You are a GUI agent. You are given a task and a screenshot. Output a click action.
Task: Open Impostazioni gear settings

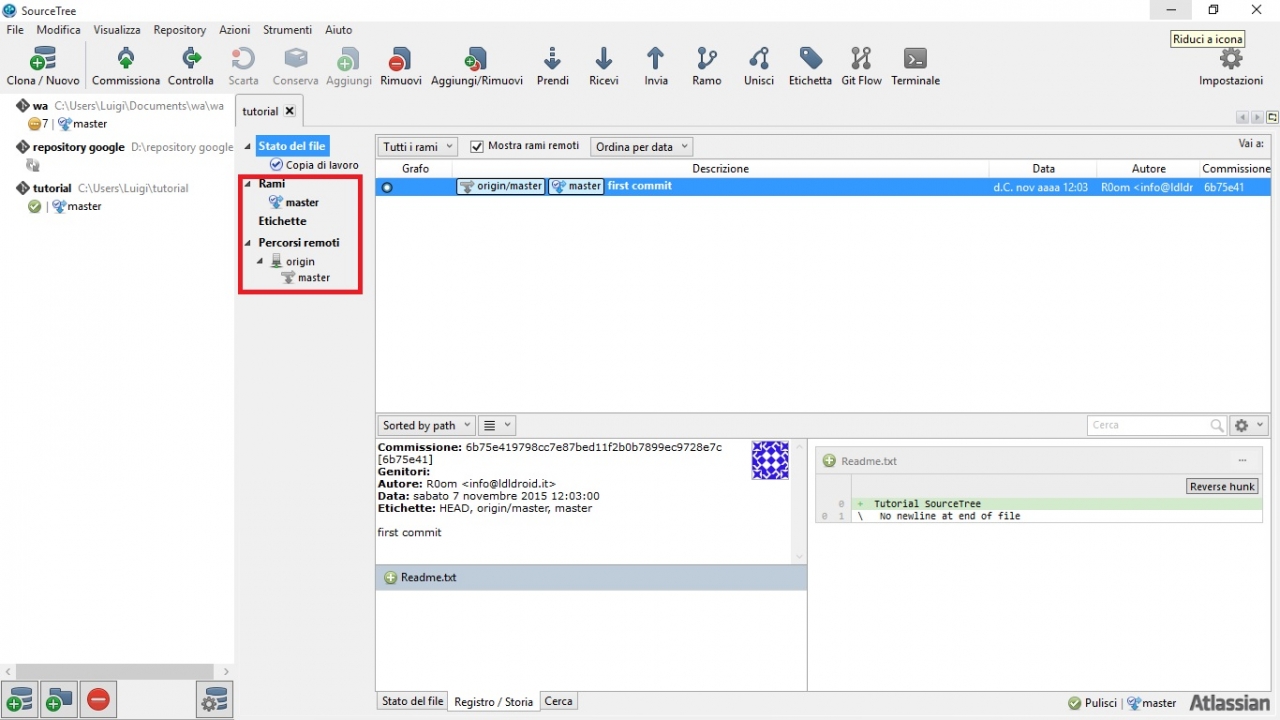point(1231,59)
